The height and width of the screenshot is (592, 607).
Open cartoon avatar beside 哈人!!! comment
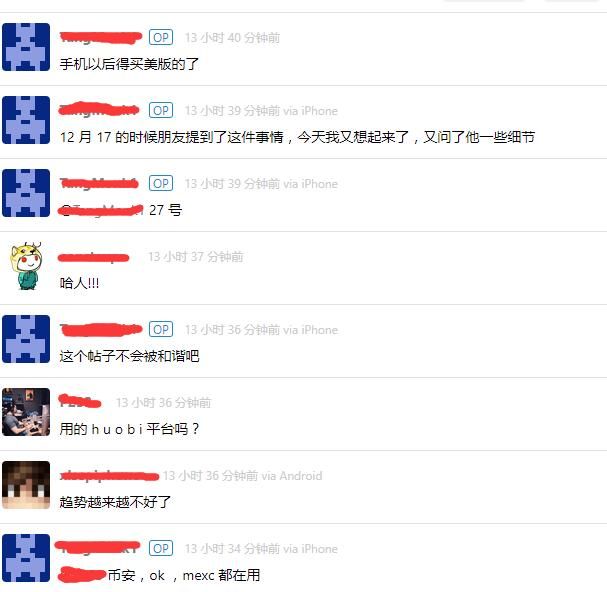click(26, 266)
